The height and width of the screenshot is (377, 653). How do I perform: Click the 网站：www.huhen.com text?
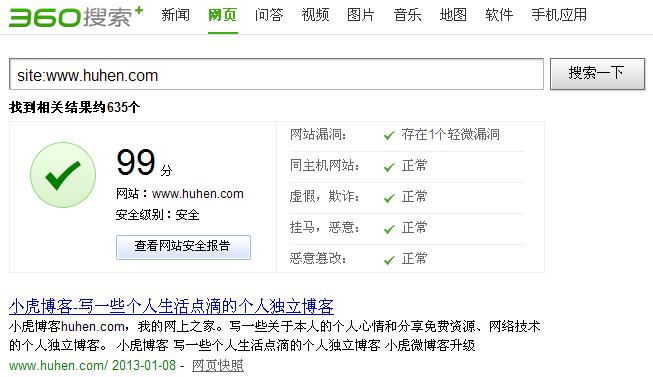coord(179,194)
